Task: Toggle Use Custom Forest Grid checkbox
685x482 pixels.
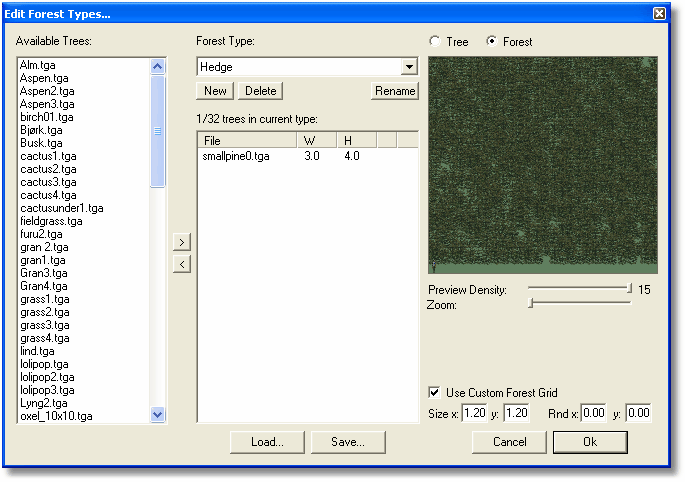Action: tap(434, 392)
